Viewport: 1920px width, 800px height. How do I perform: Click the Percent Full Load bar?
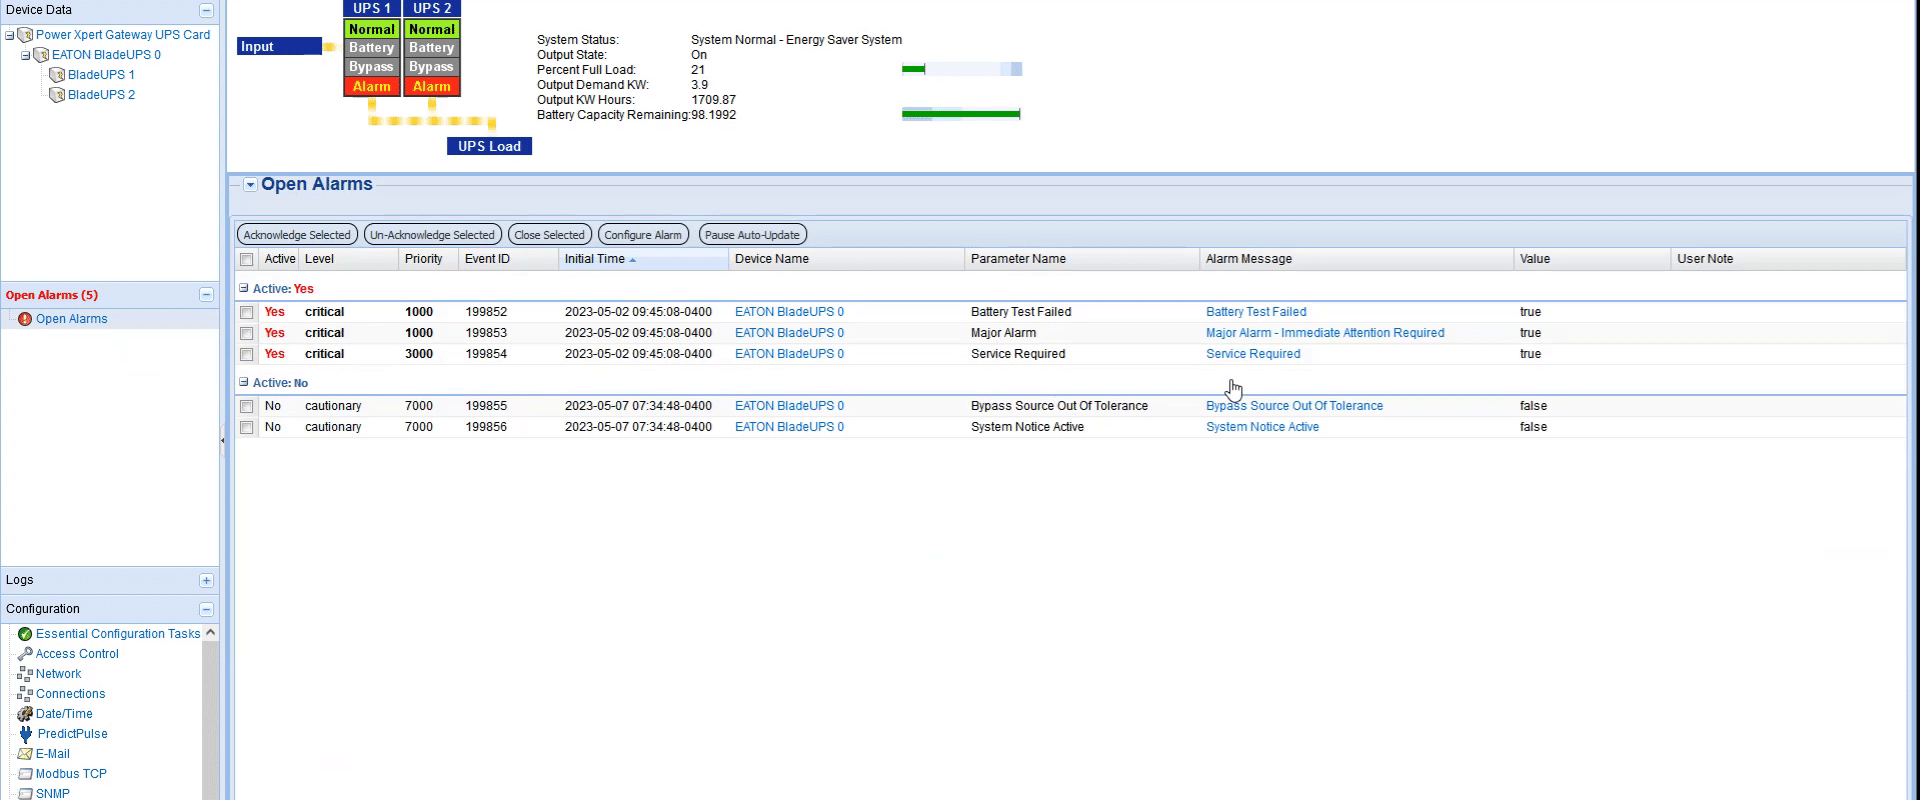962,69
